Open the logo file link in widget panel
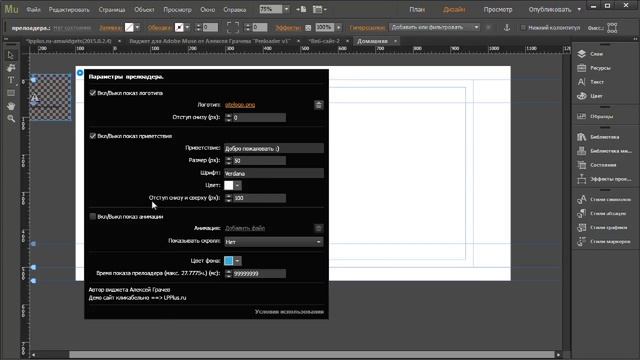Screen dimensions: 640x360 pyautogui.click(x=240, y=105)
